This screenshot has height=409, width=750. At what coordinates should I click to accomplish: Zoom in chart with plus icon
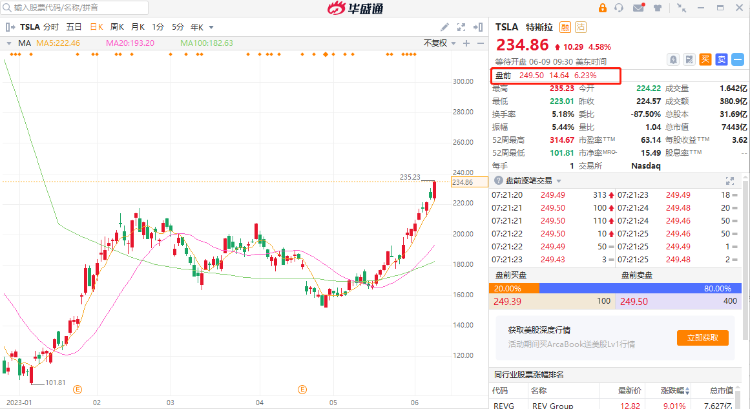point(466,44)
